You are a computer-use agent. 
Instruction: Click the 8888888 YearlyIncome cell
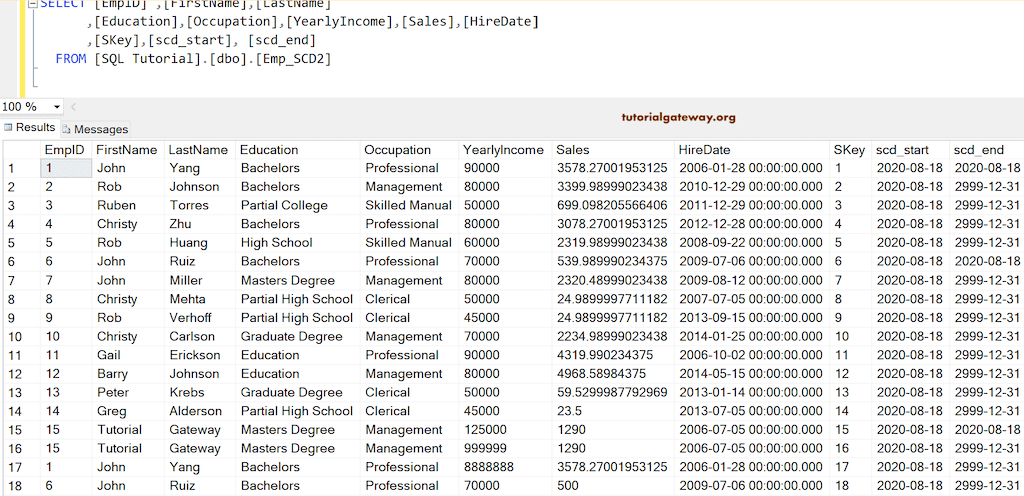489,467
